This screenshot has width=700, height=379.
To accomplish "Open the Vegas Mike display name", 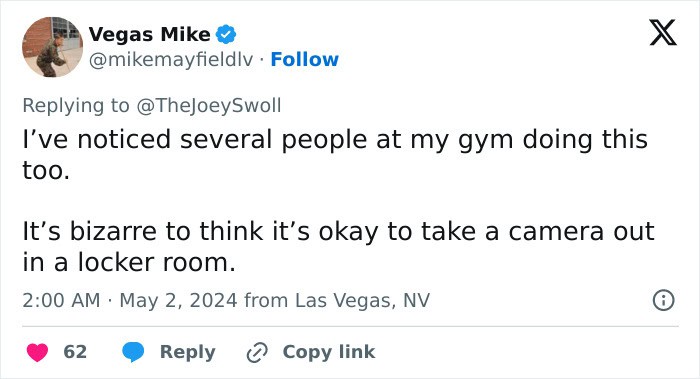I will coord(150,34).
